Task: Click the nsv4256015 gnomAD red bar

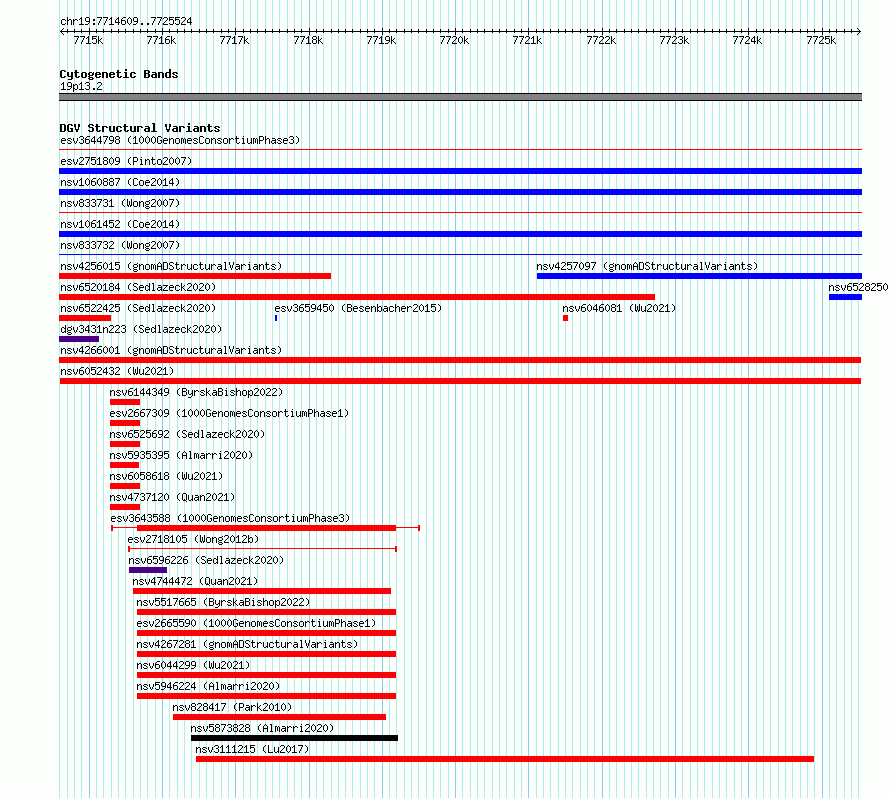Action: click(195, 276)
